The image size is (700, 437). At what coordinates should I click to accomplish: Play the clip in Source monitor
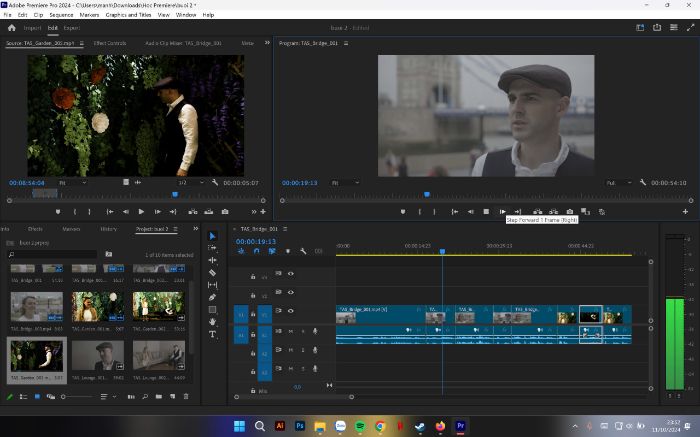coord(141,212)
